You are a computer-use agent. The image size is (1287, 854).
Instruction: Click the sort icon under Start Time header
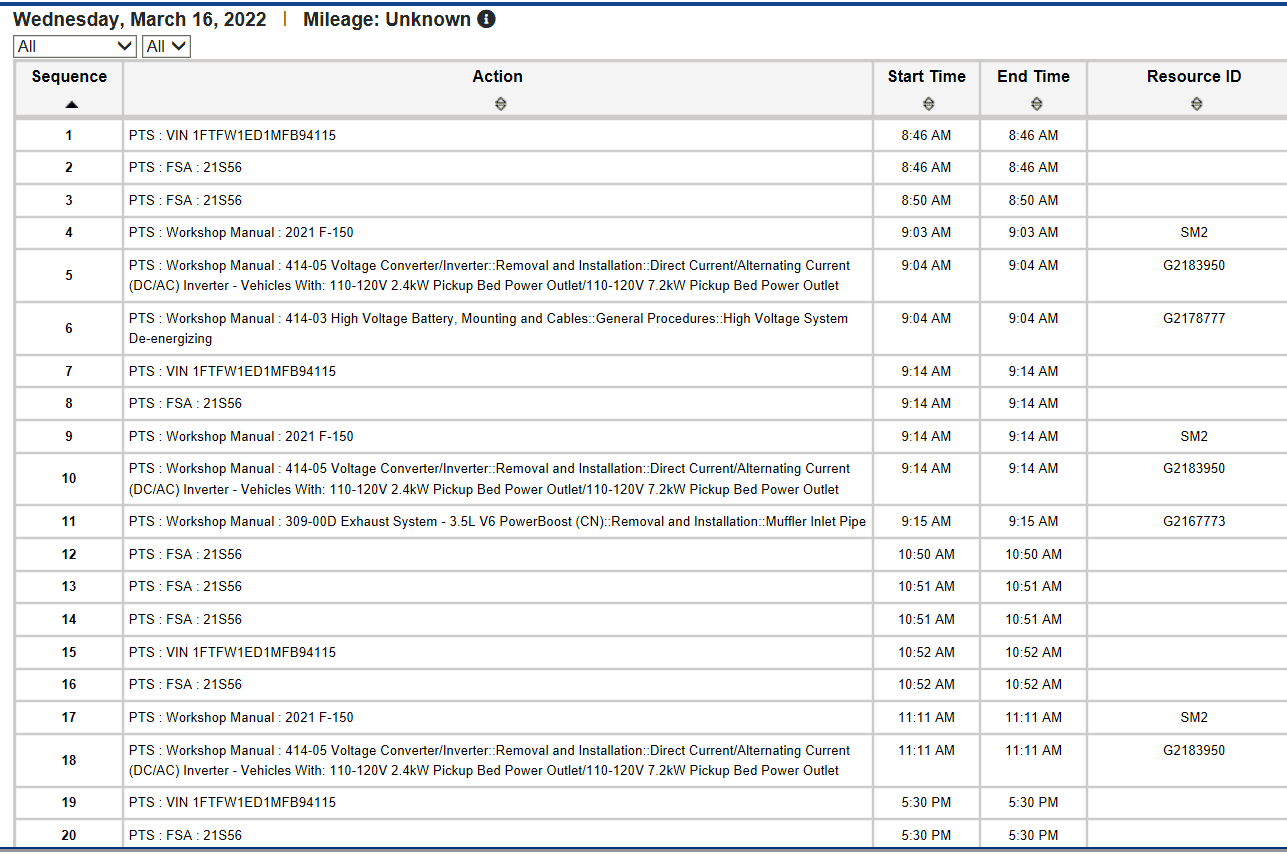click(927, 104)
